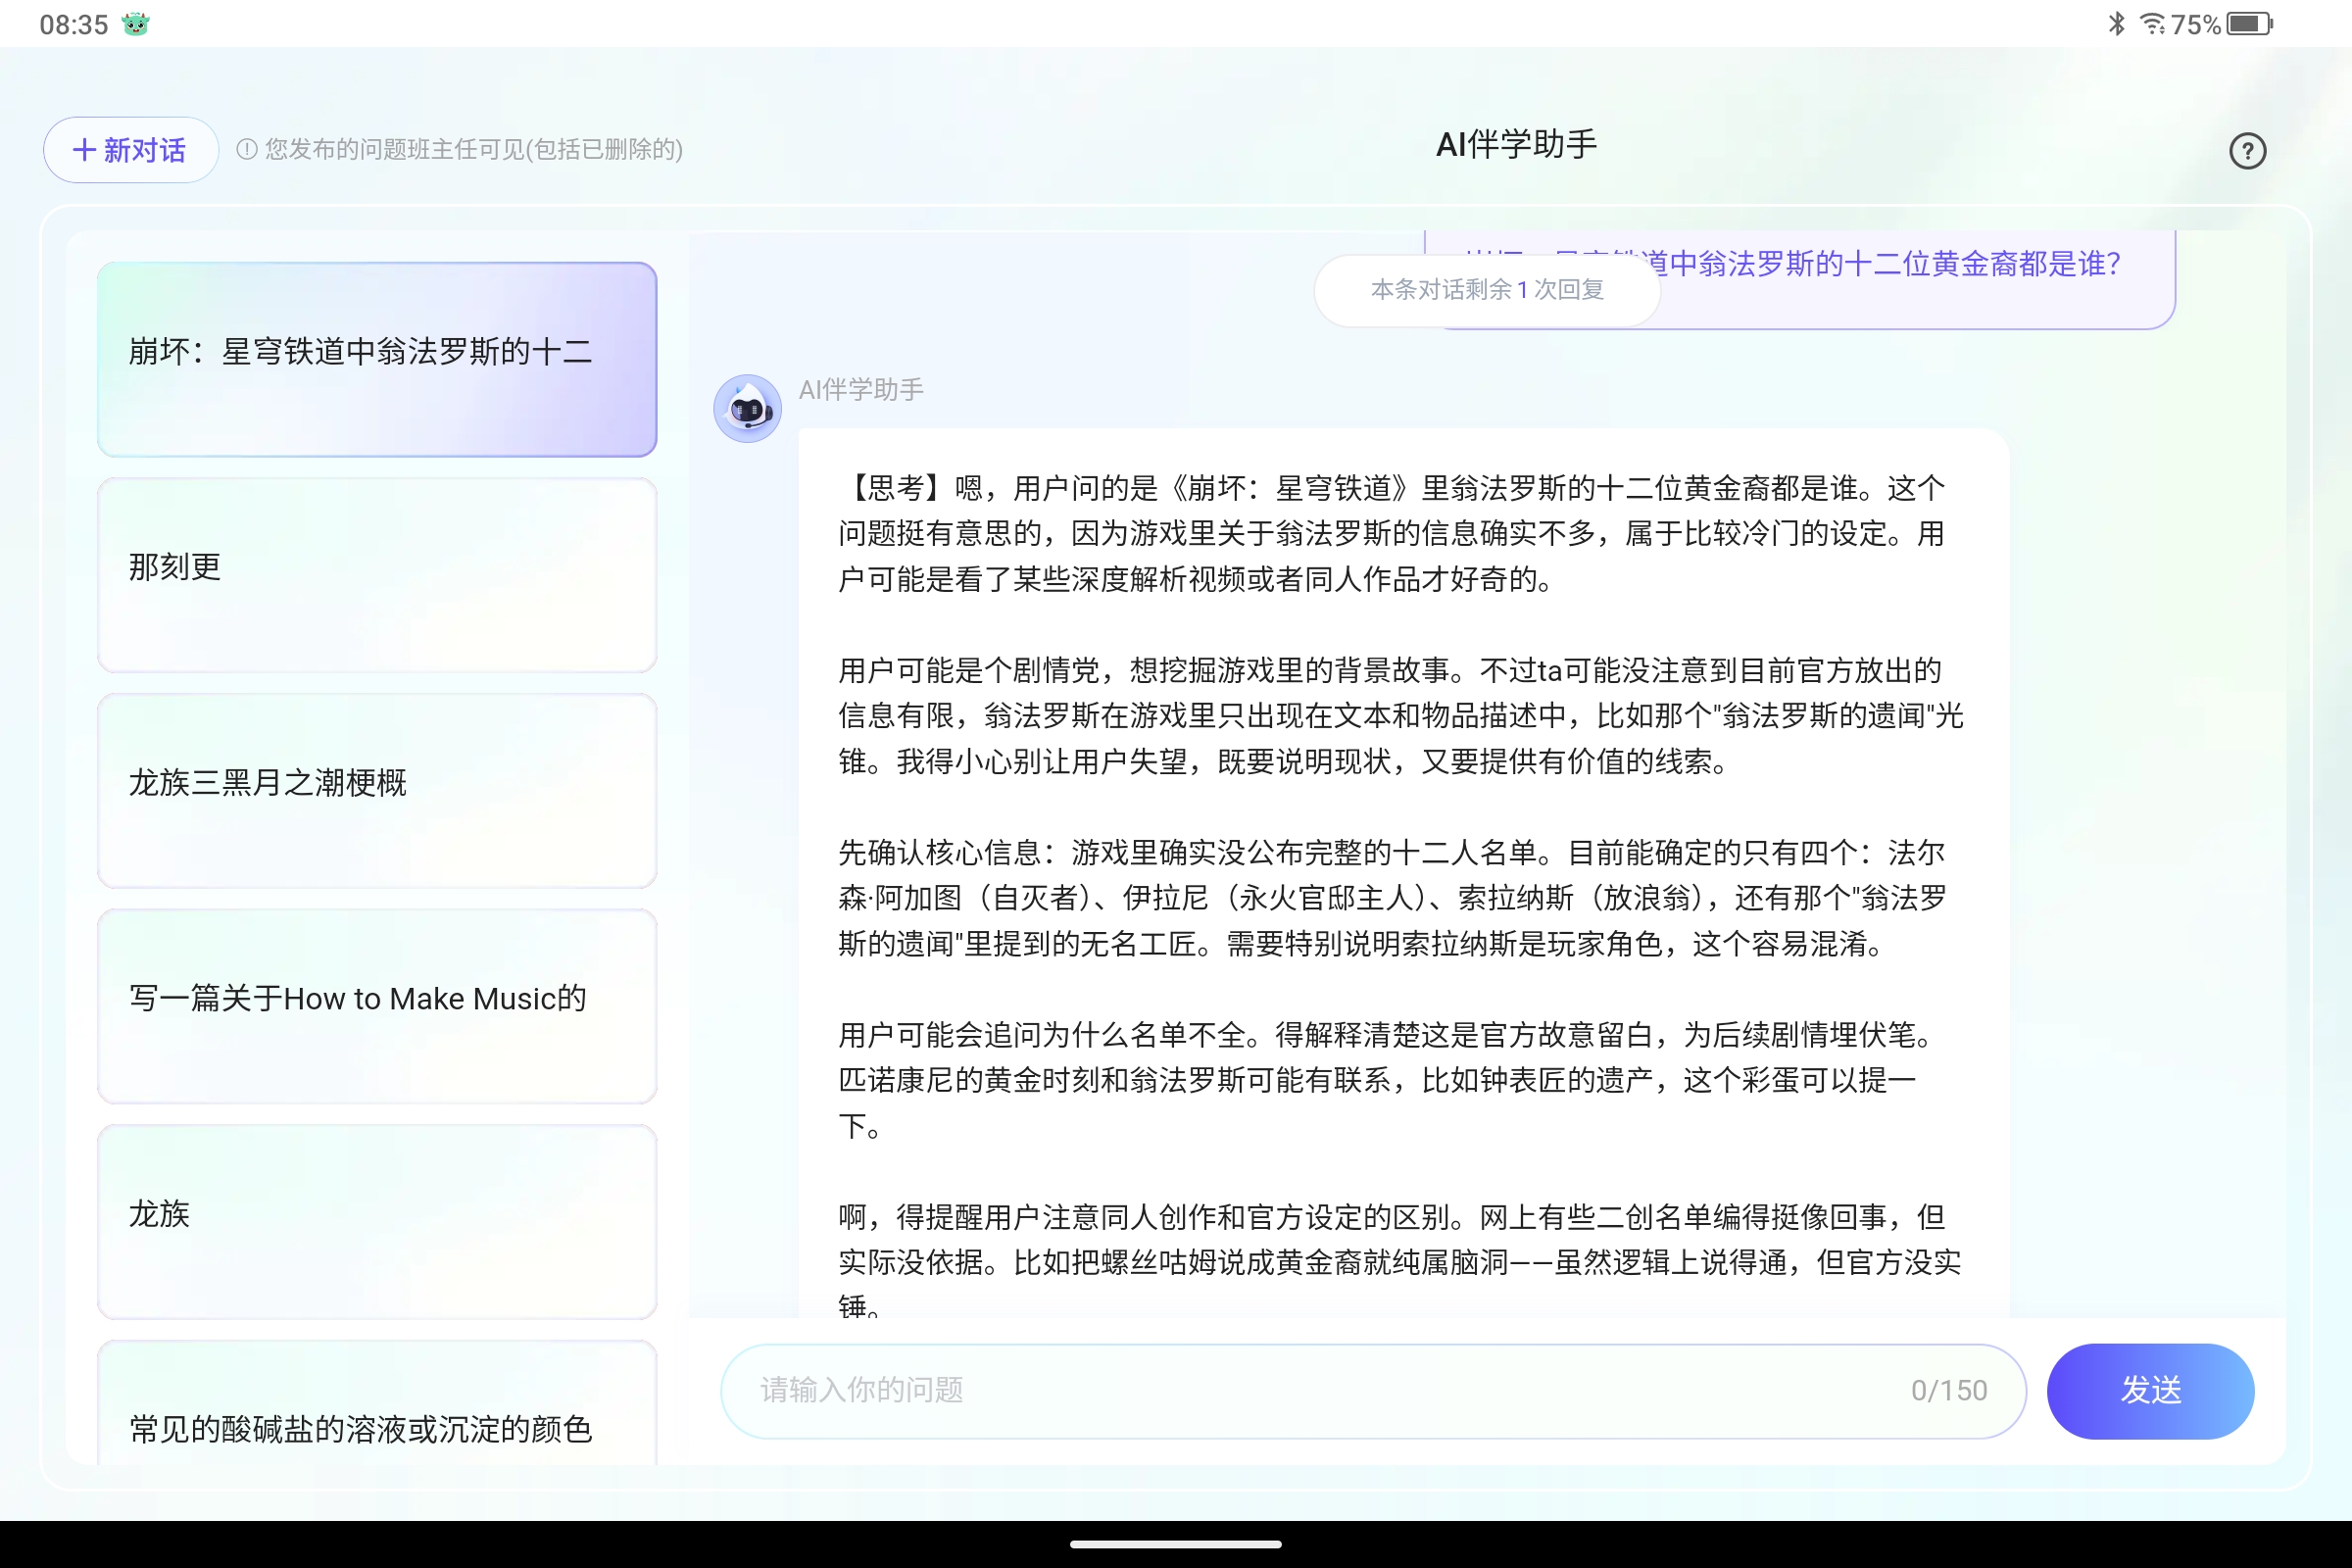Click the 0/150 character counter
Screen dimensions: 2352x1568
[1948, 1391]
